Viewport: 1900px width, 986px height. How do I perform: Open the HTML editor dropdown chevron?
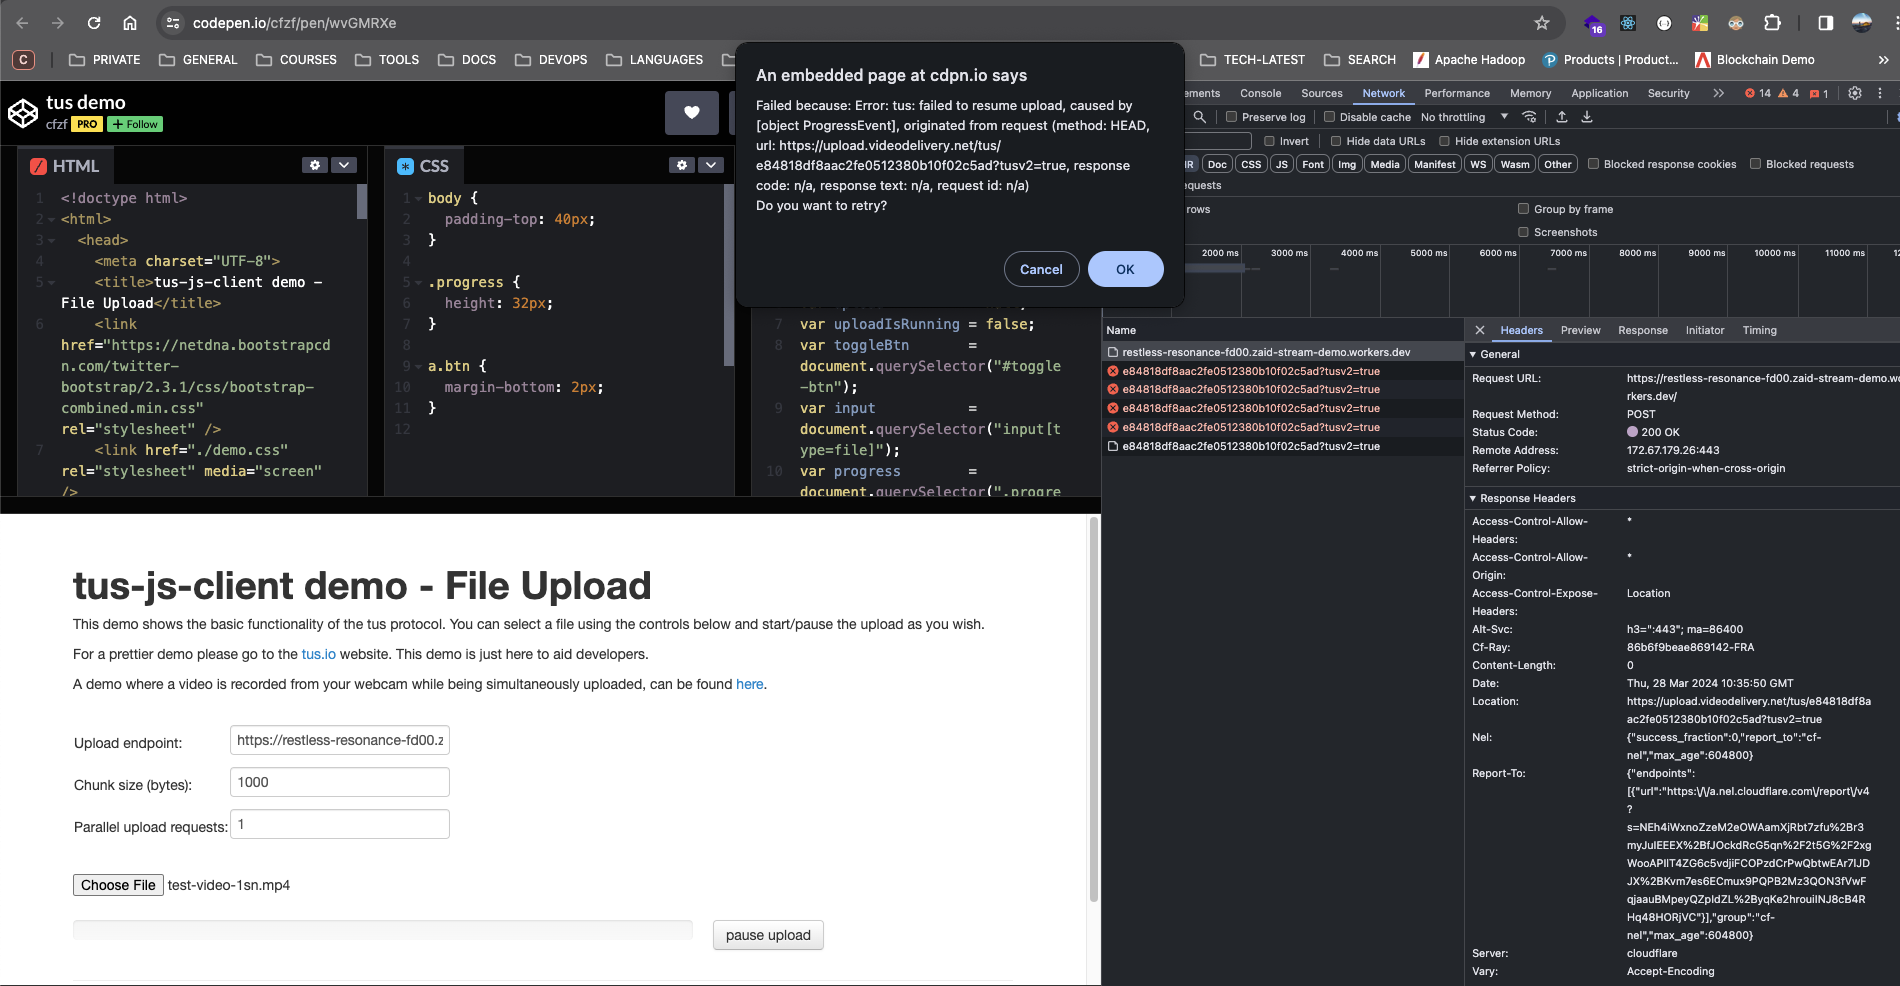click(344, 165)
